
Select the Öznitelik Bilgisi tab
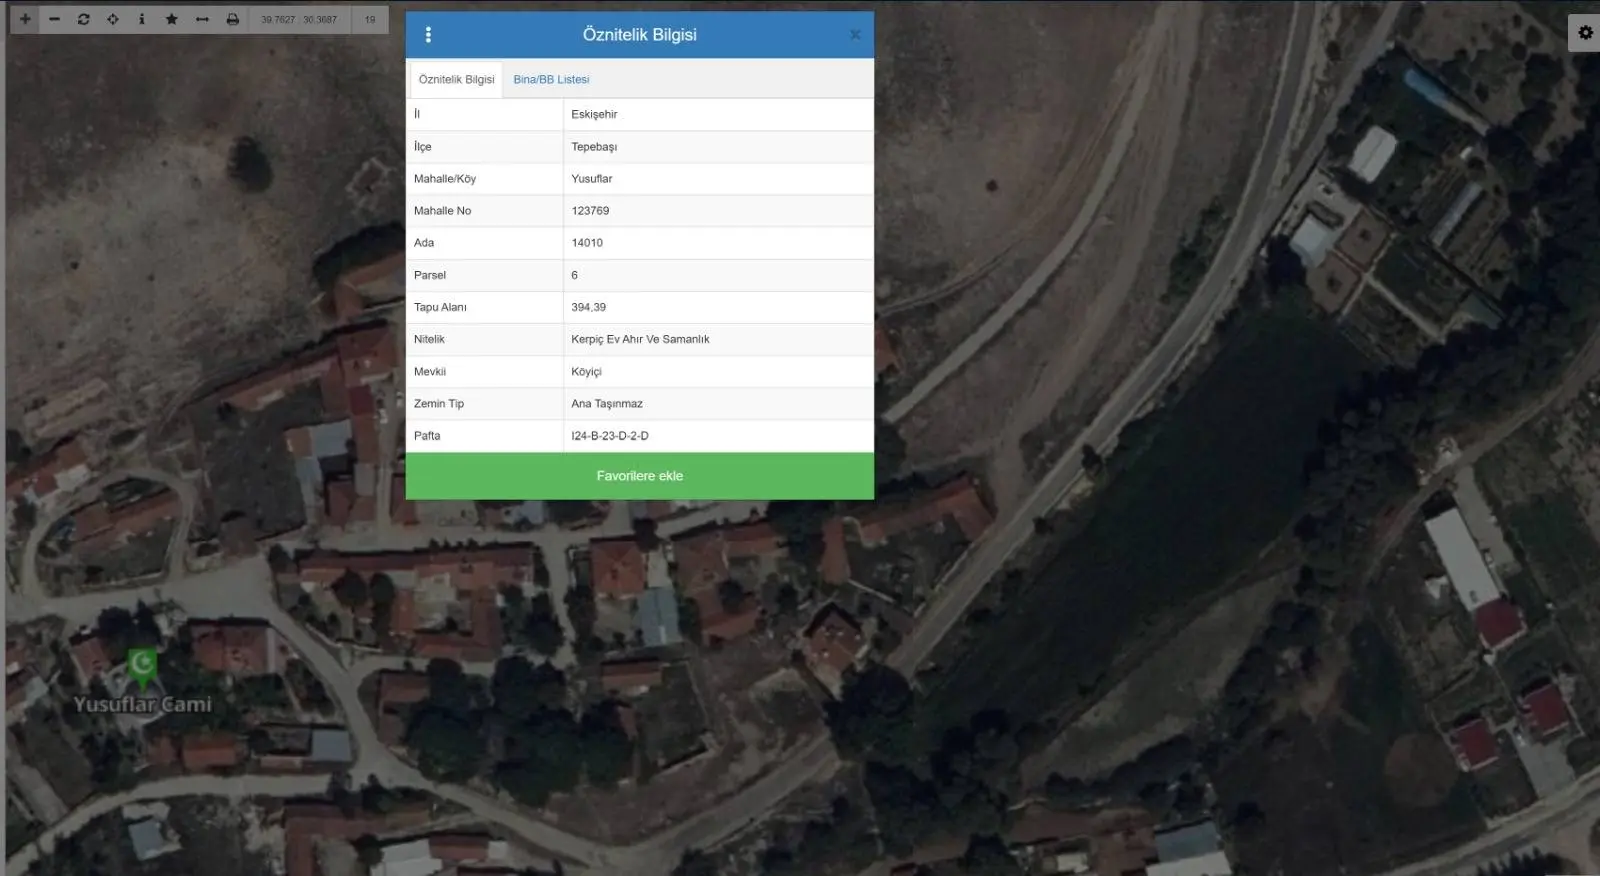coord(456,80)
